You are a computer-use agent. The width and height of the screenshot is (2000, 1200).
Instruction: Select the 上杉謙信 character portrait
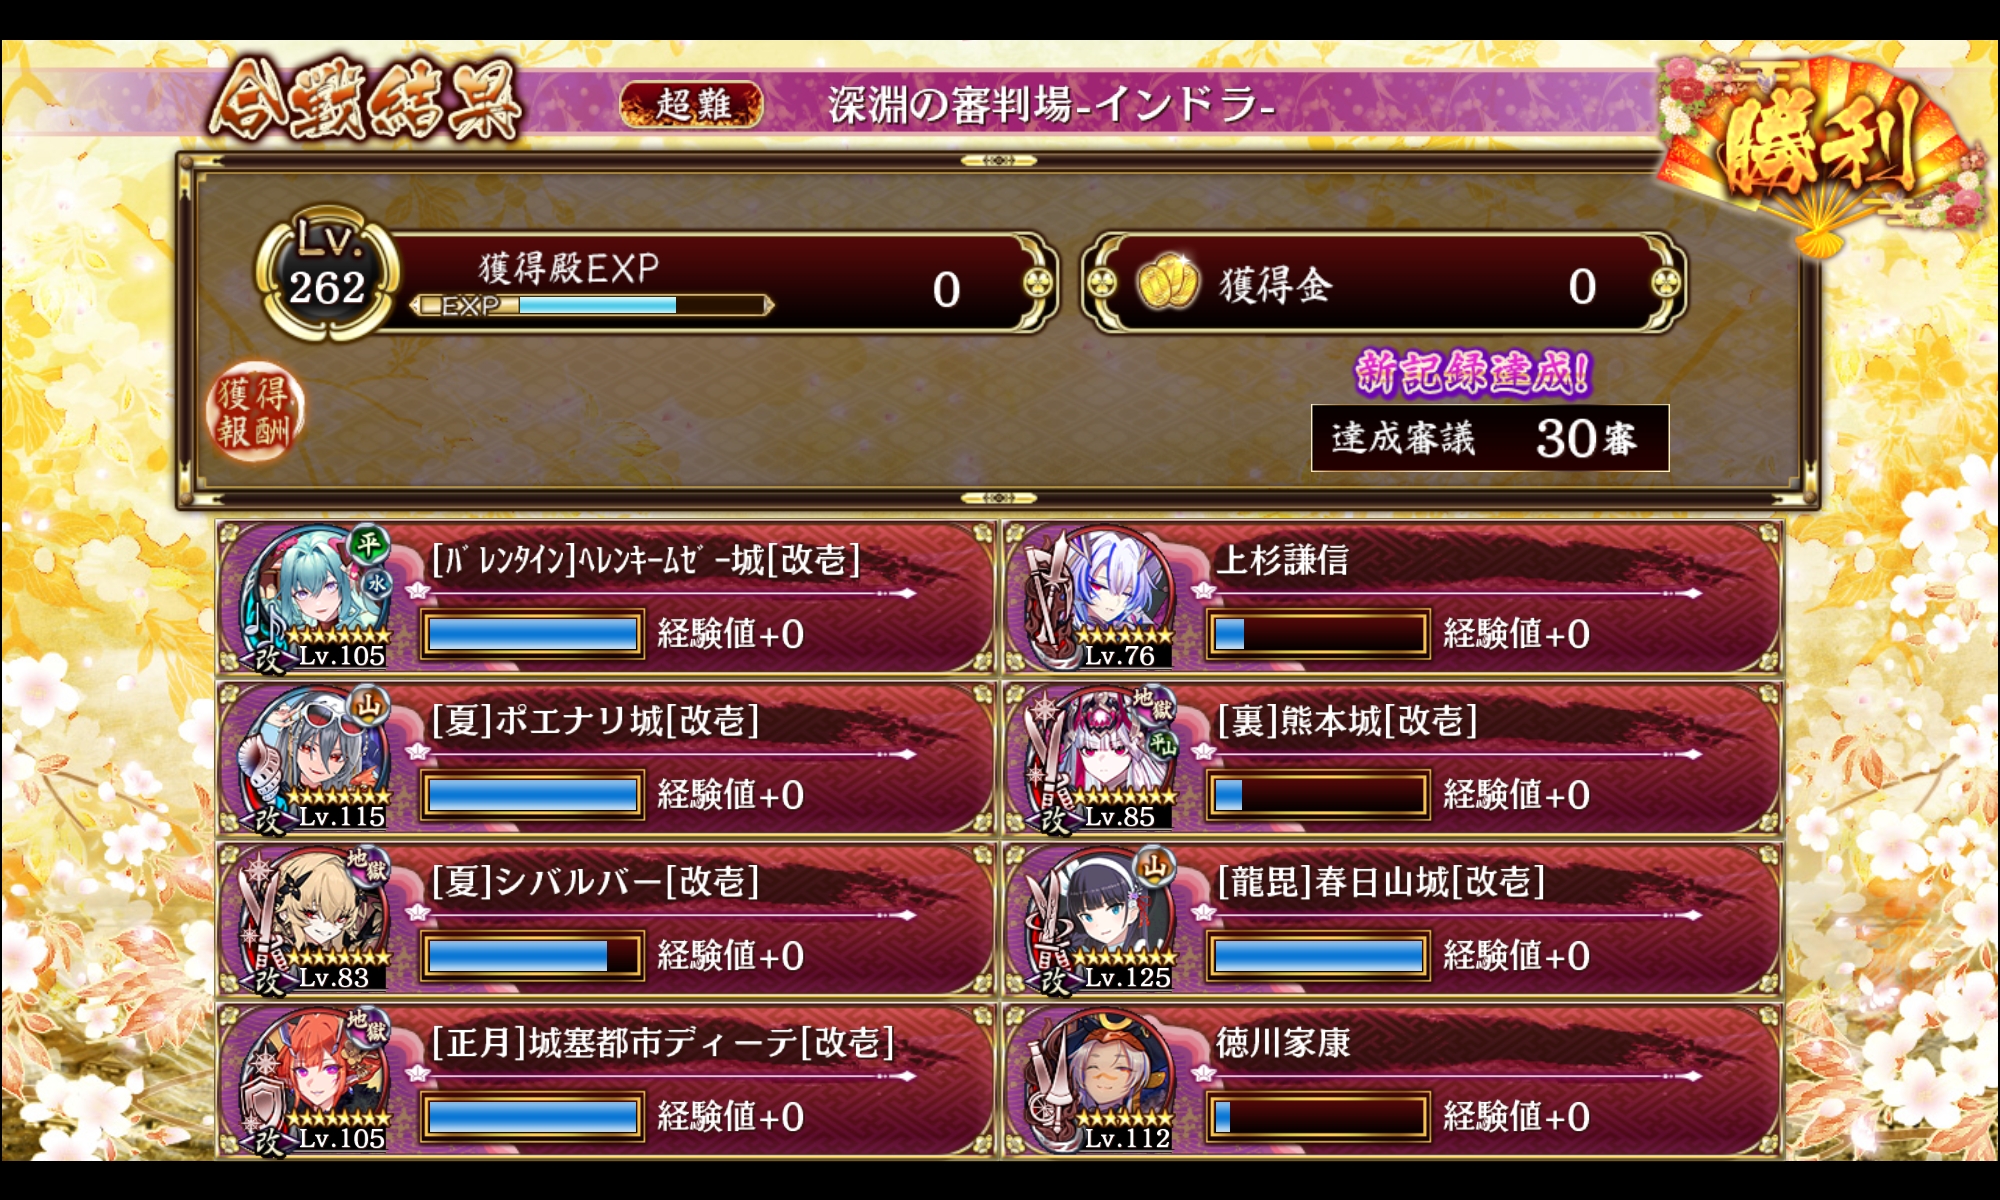[x=1101, y=598]
